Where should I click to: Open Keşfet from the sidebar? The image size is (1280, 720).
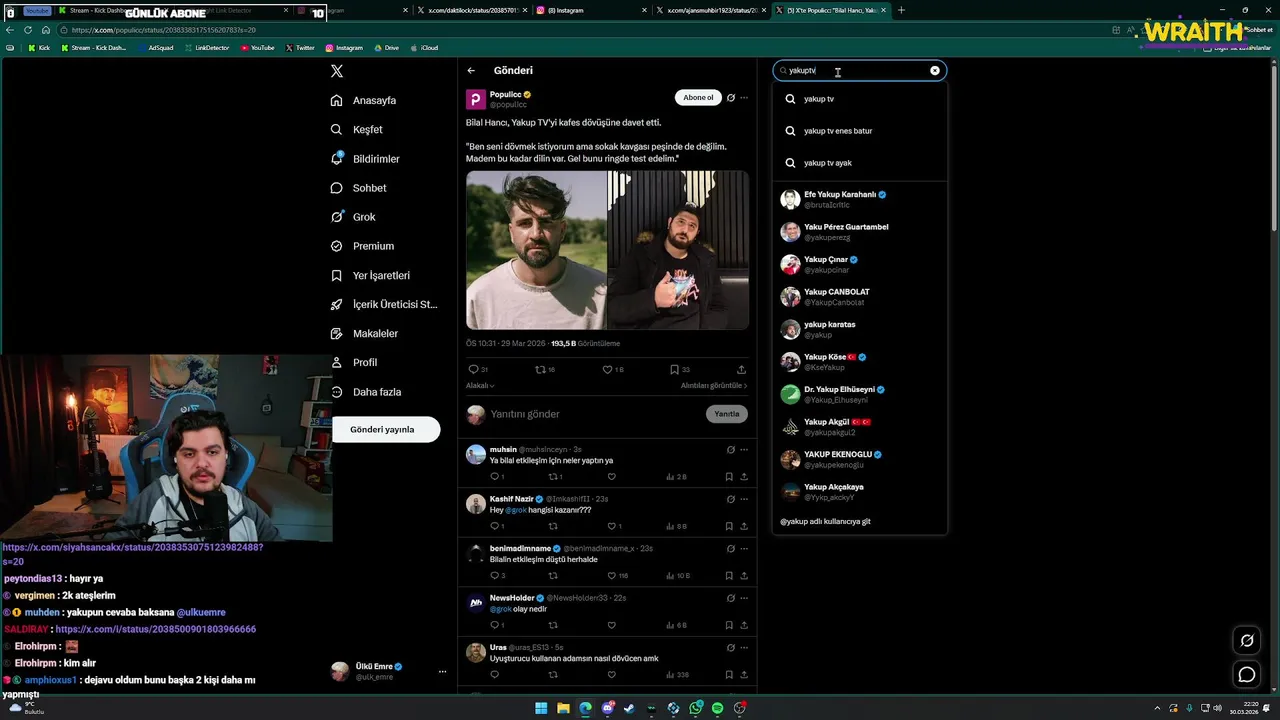(x=357, y=129)
